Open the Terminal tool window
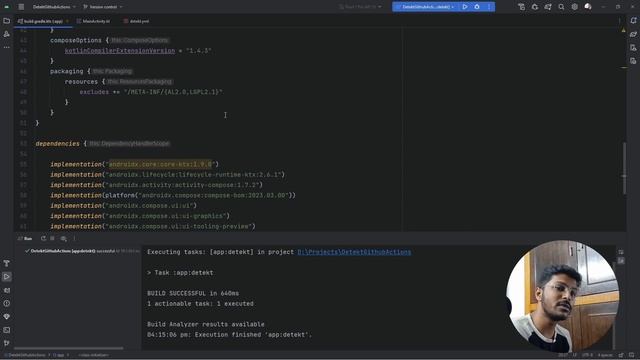This screenshot has height=360, width=640. click(x=7, y=330)
